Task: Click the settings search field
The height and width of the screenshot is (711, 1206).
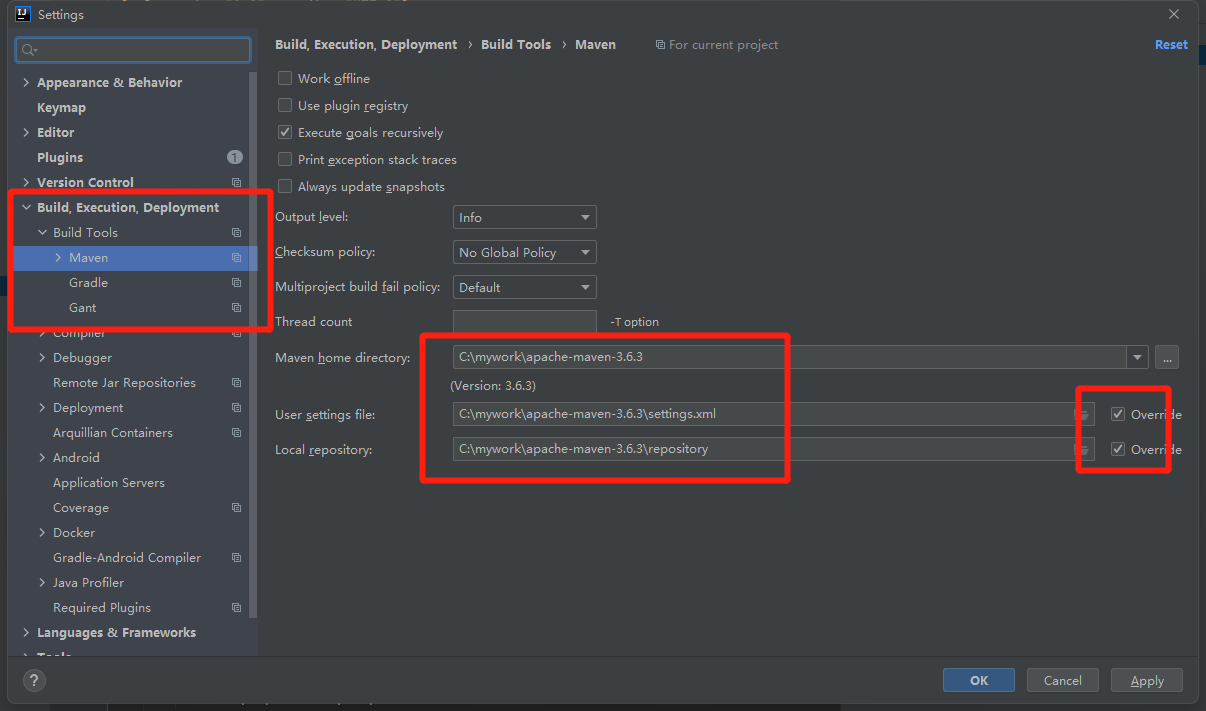Action: [133, 50]
